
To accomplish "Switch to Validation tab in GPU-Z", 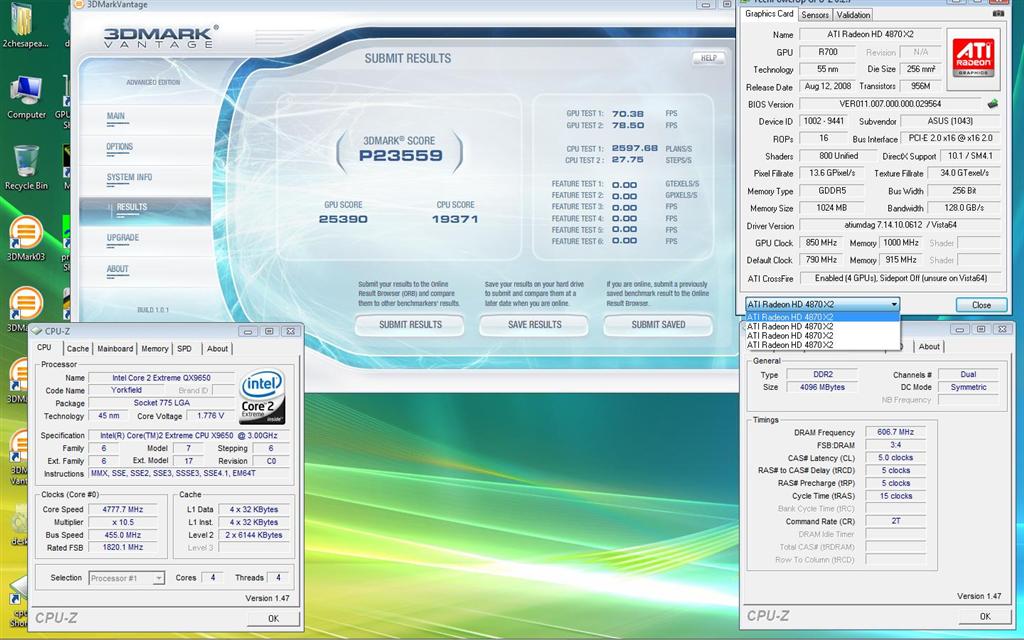I will (853, 14).
